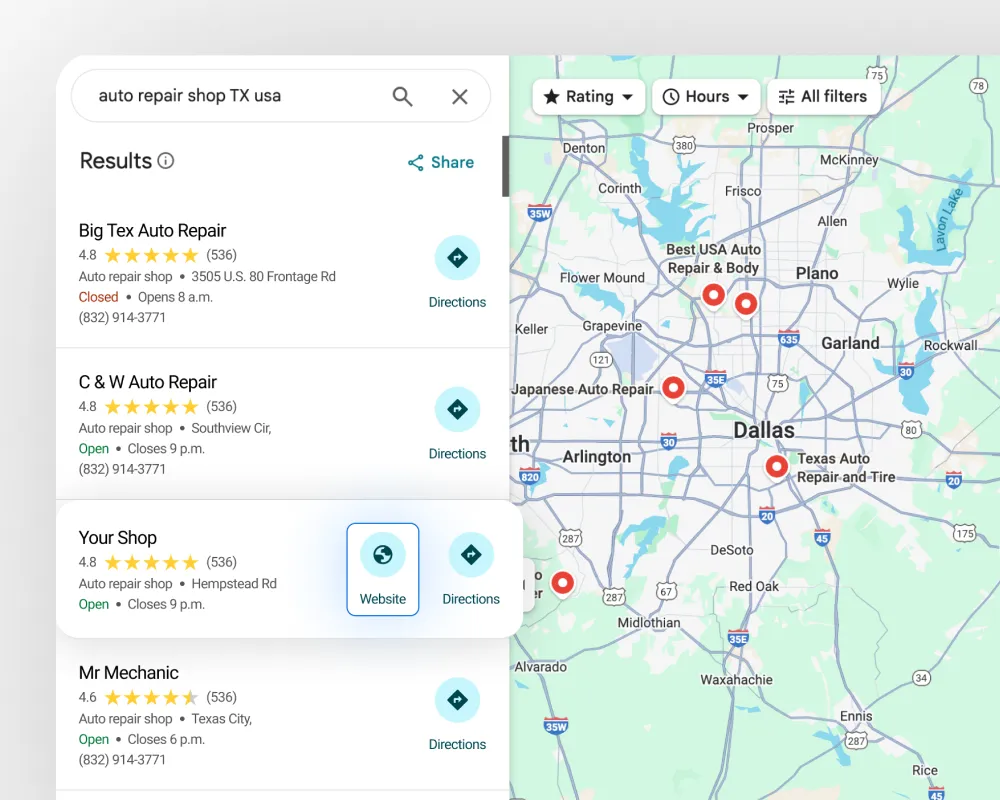The image size is (1000, 800).
Task: Expand the Rating filter dropdown
Action: tap(588, 97)
